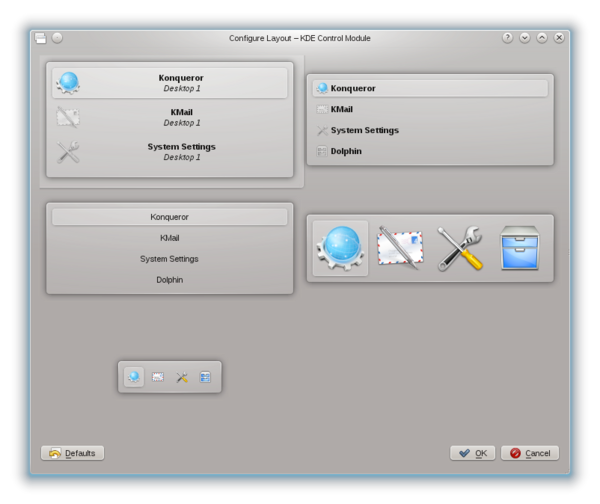
Task: Select the small Dolphin icon in mini switcher
Action: point(205,377)
